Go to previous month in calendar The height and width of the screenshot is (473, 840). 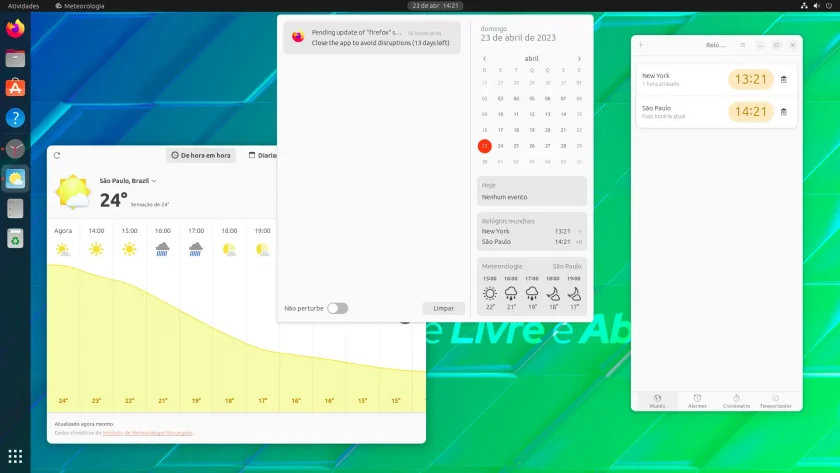(484, 58)
